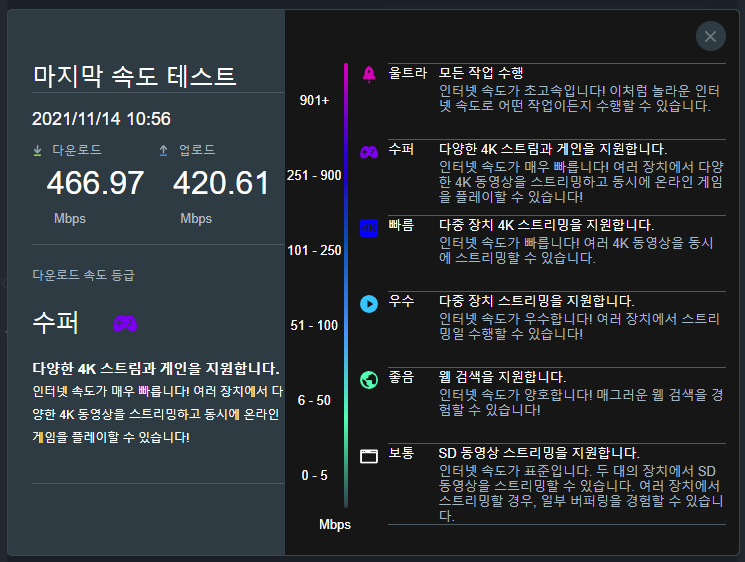
Task: Click the Super gamepad icon in the legend
Action: click(369, 152)
